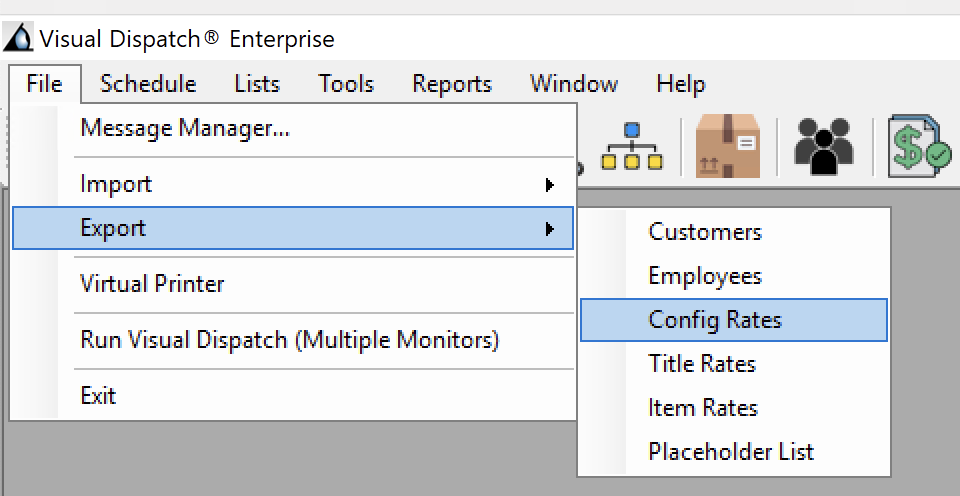The height and width of the screenshot is (496, 960).
Task: Expand the Import submenu
Action: tap(293, 184)
